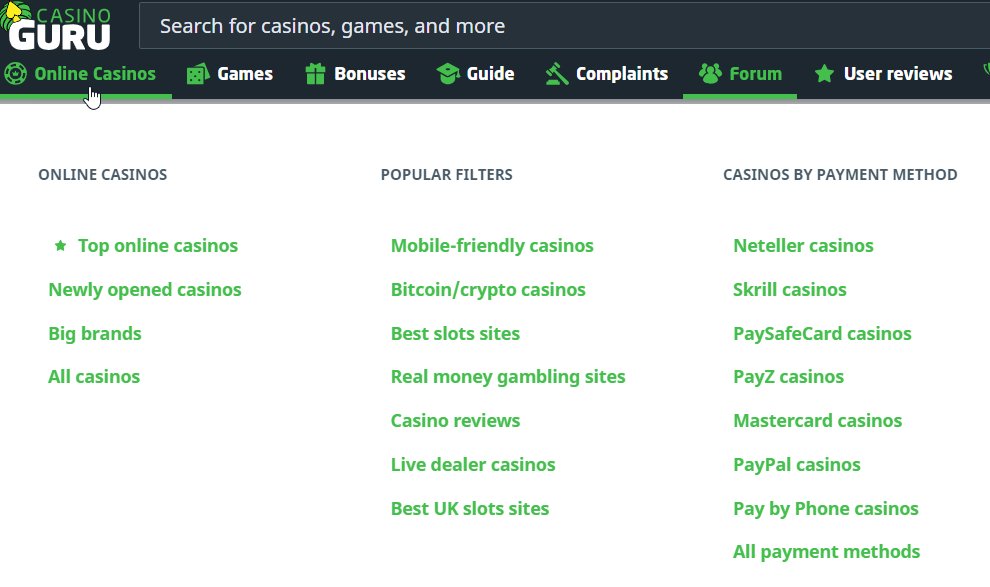The height and width of the screenshot is (587, 990).
Task: Select the Forum tab
Action: (755, 74)
